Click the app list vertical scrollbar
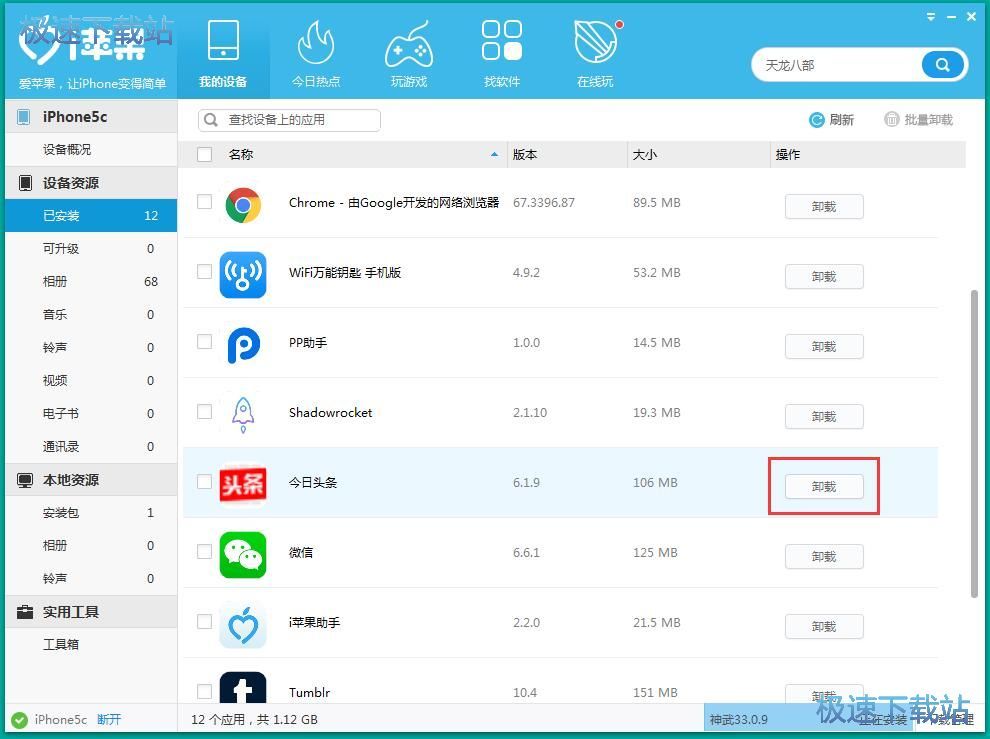 click(x=974, y=442)
